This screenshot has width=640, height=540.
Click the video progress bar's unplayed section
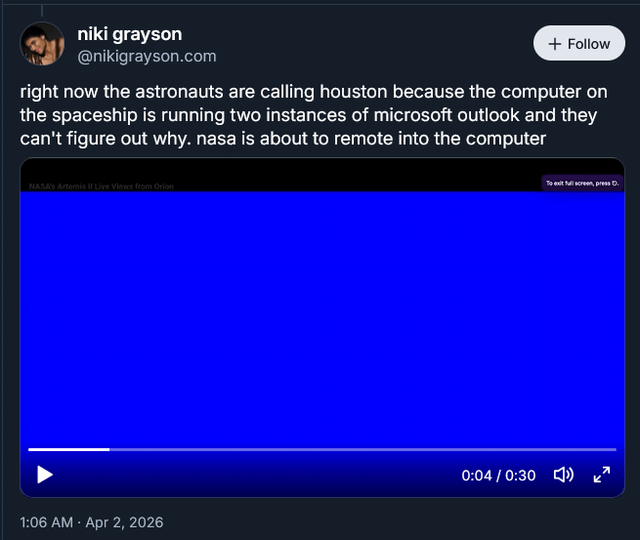pyautogui.click(x=360, y=450)
